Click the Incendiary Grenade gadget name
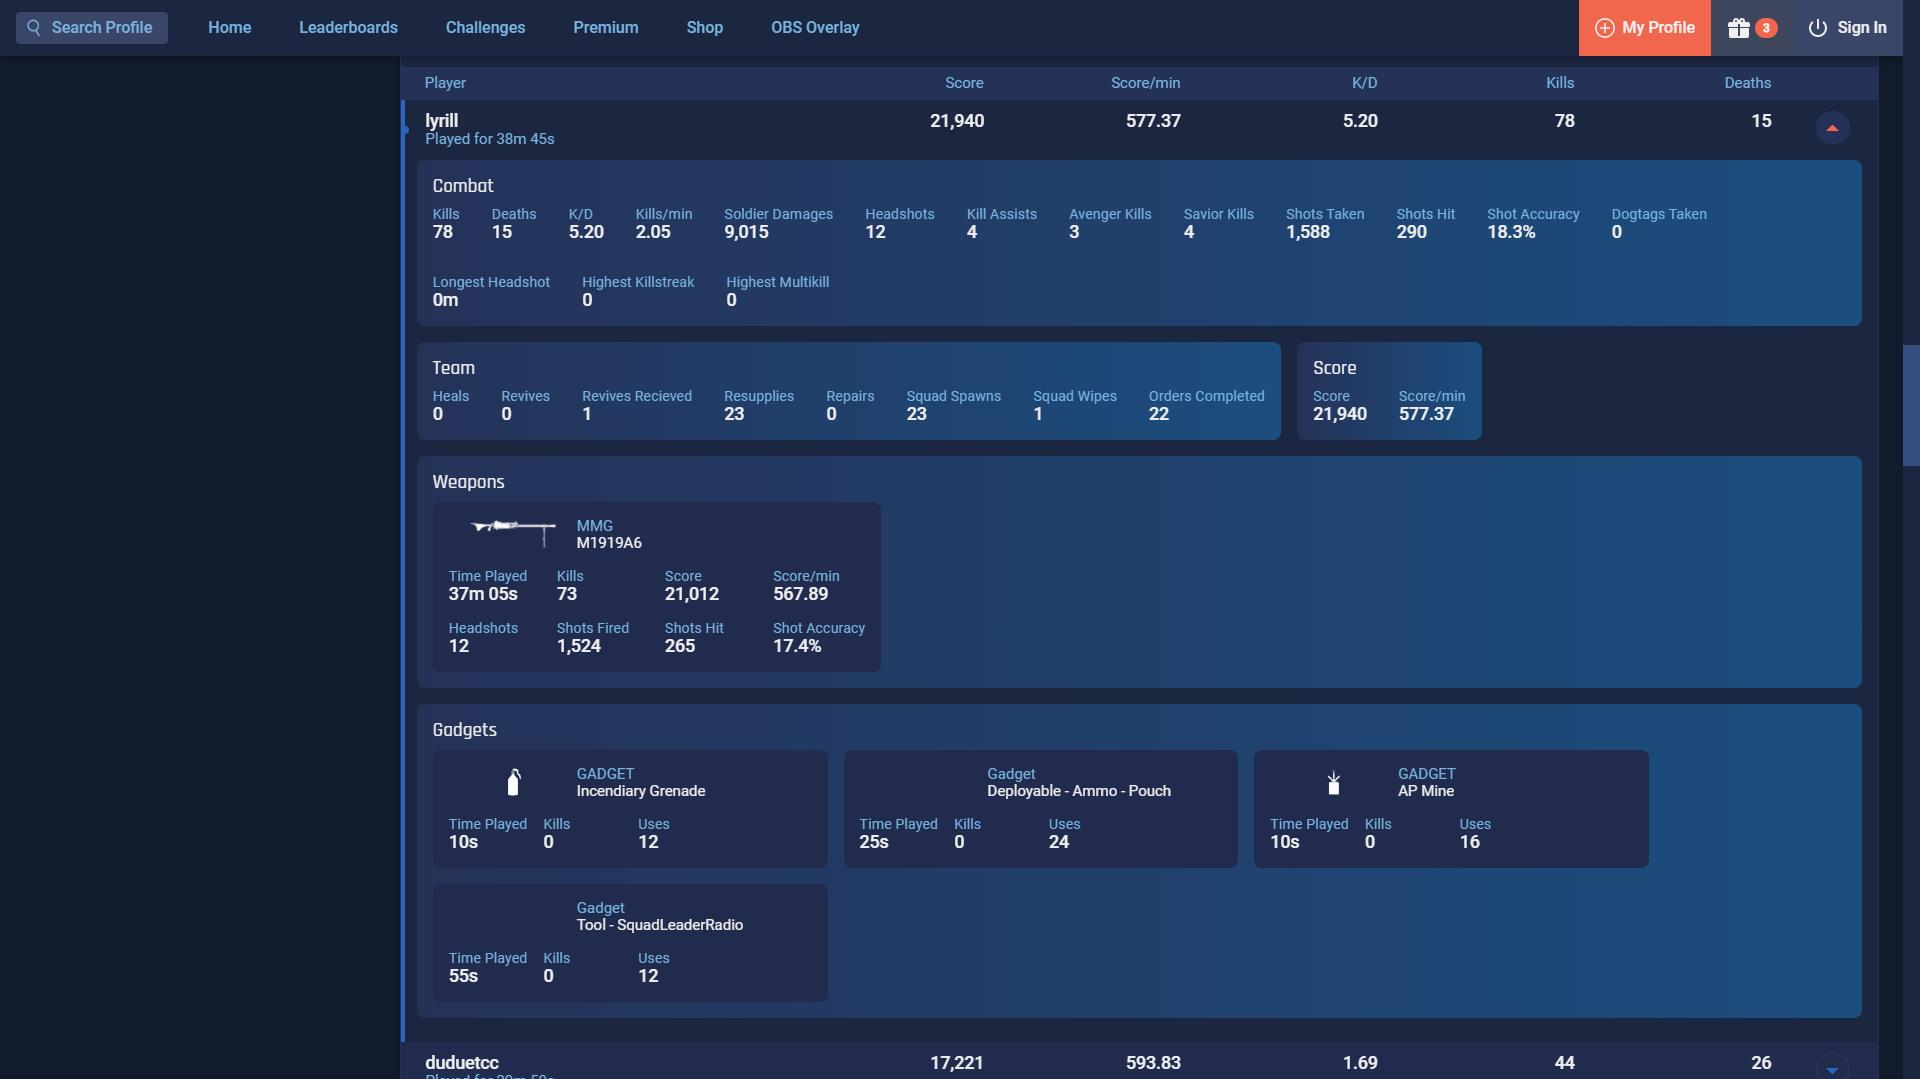Viewport: 1920px width, 1079px height. (x=641, y=791)
